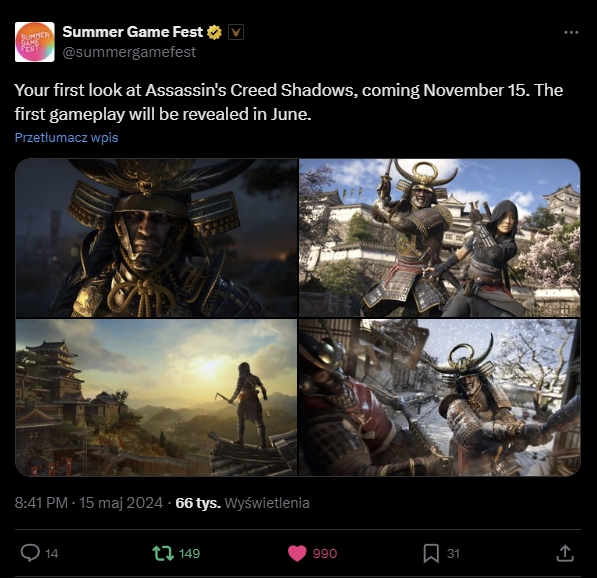Click the green retweet arrows icon
Image resolution: width=597 pixels, height=578 pixels.
(163, 553)
